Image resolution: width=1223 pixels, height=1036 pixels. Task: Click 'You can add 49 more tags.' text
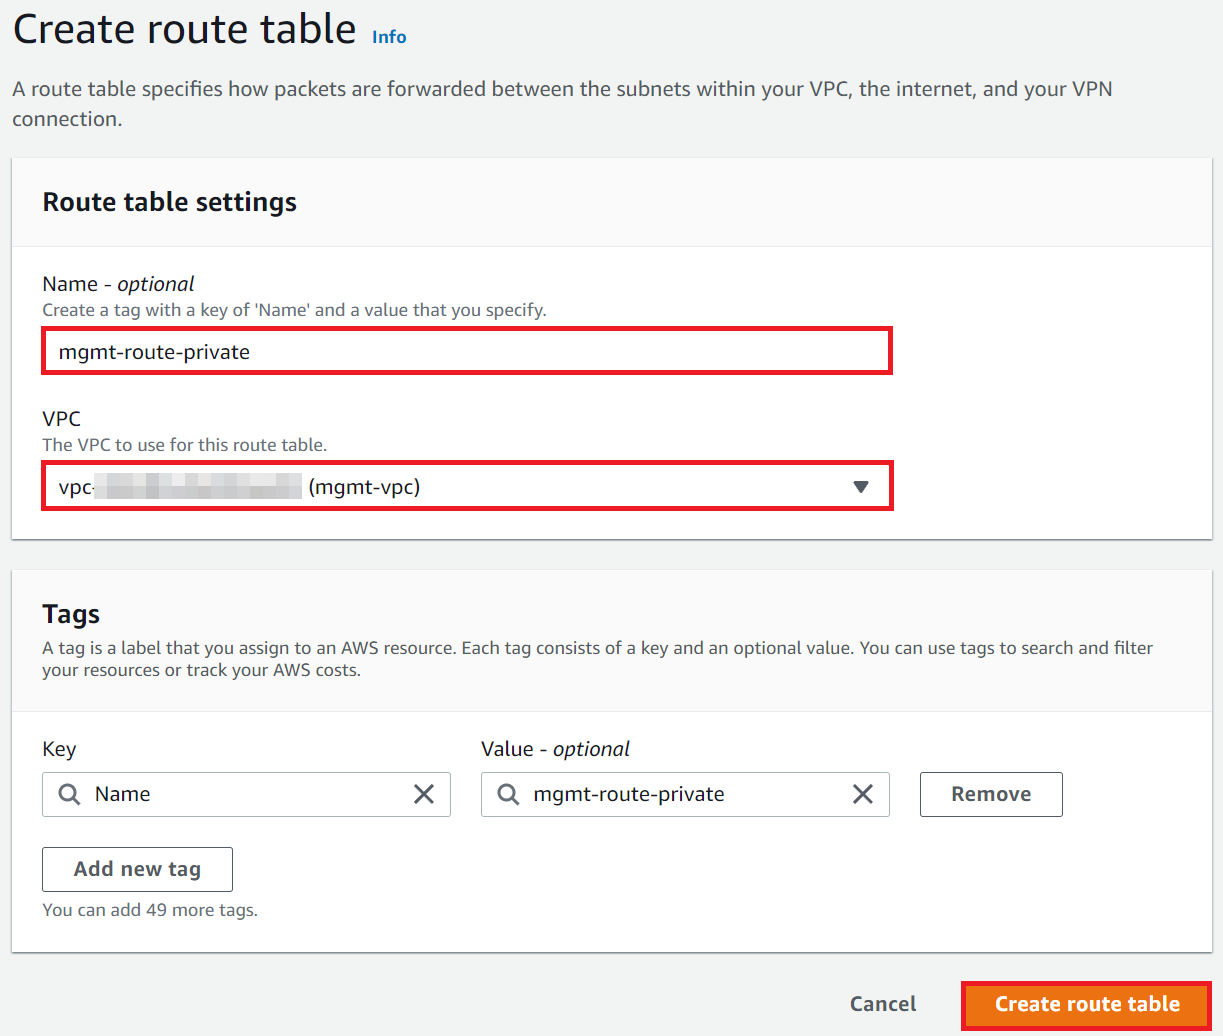[x=150, y=910]
